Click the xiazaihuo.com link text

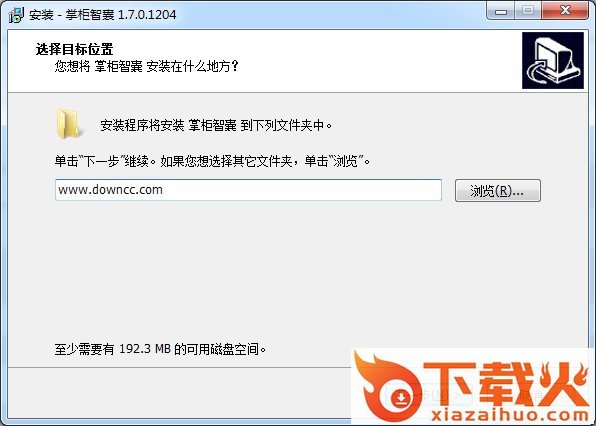(510, 415)
